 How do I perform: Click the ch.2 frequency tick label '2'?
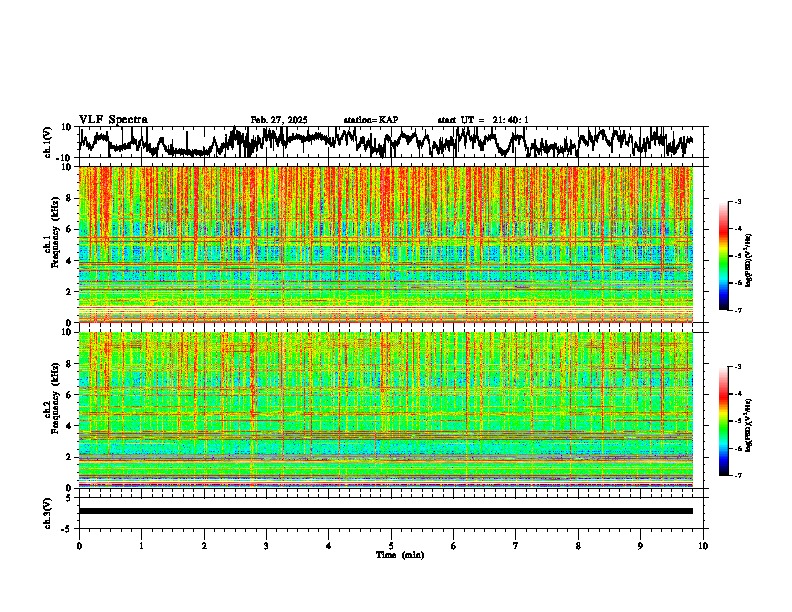69,457
